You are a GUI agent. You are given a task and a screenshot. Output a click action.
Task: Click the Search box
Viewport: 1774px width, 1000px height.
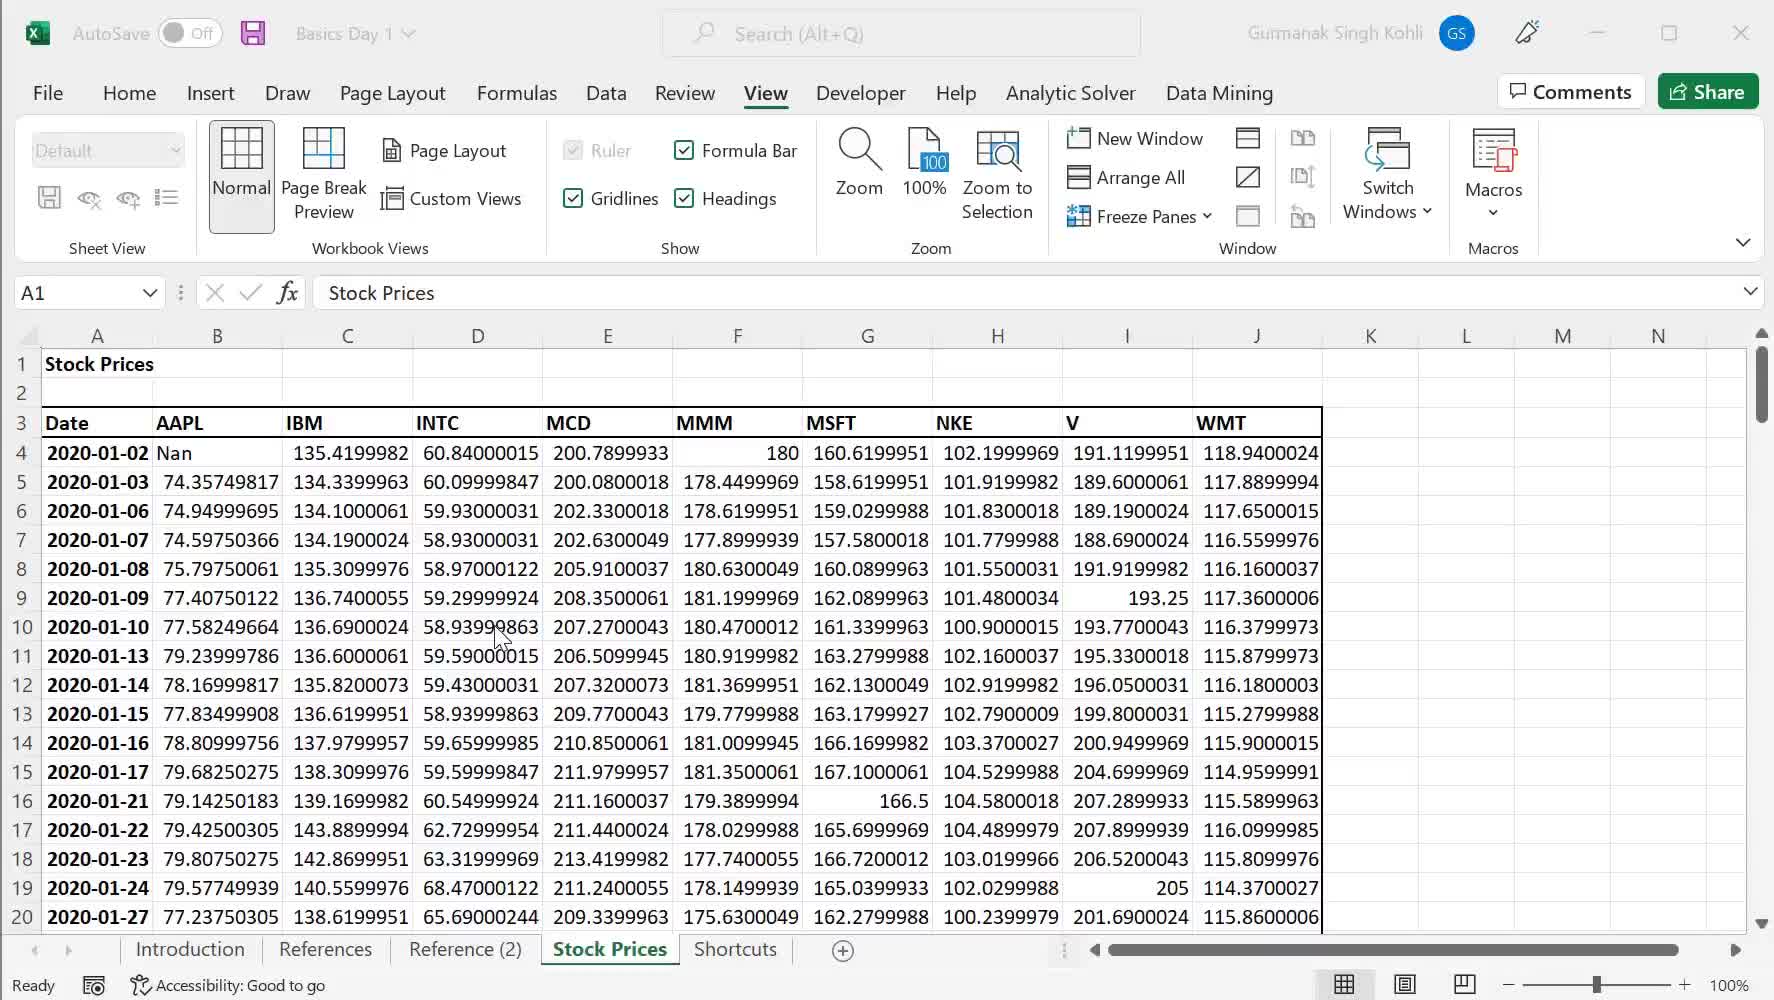[900, 33]
